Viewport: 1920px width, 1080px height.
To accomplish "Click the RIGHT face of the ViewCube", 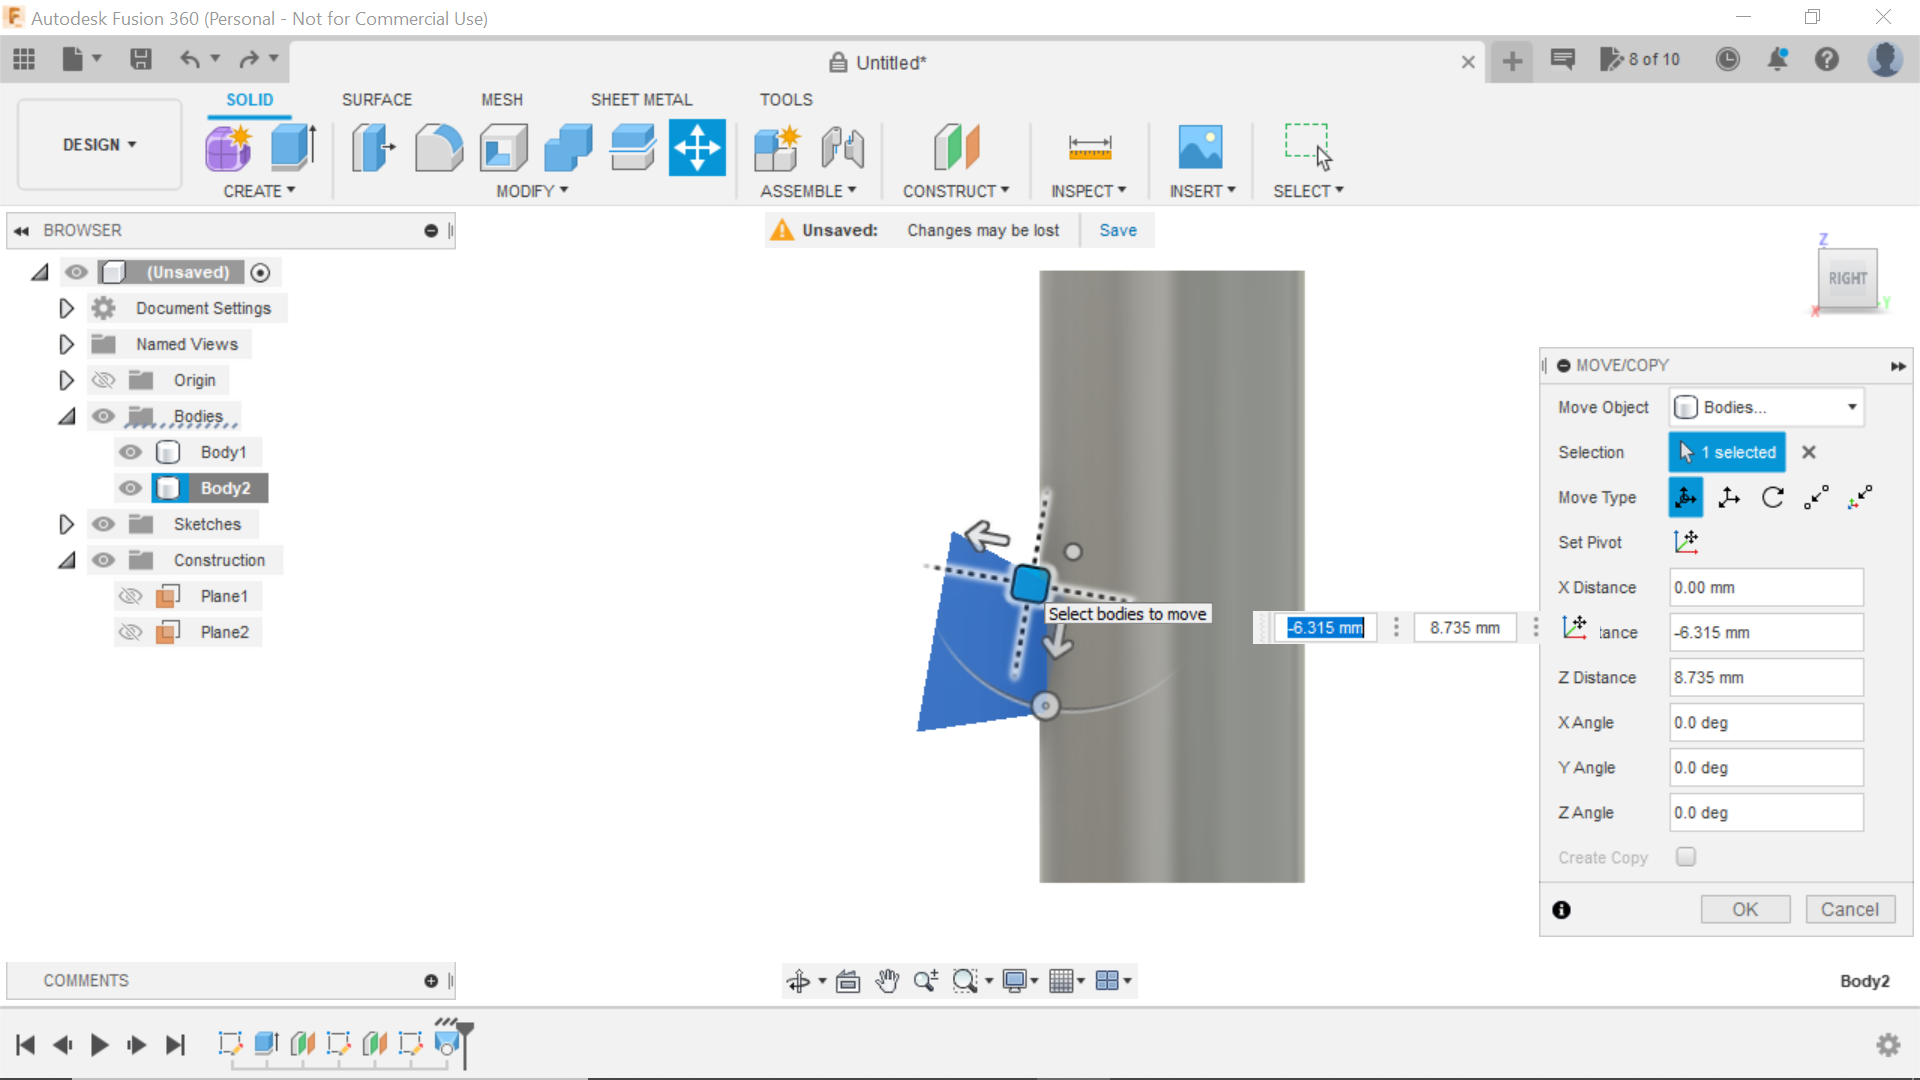I will (1849, 279).
